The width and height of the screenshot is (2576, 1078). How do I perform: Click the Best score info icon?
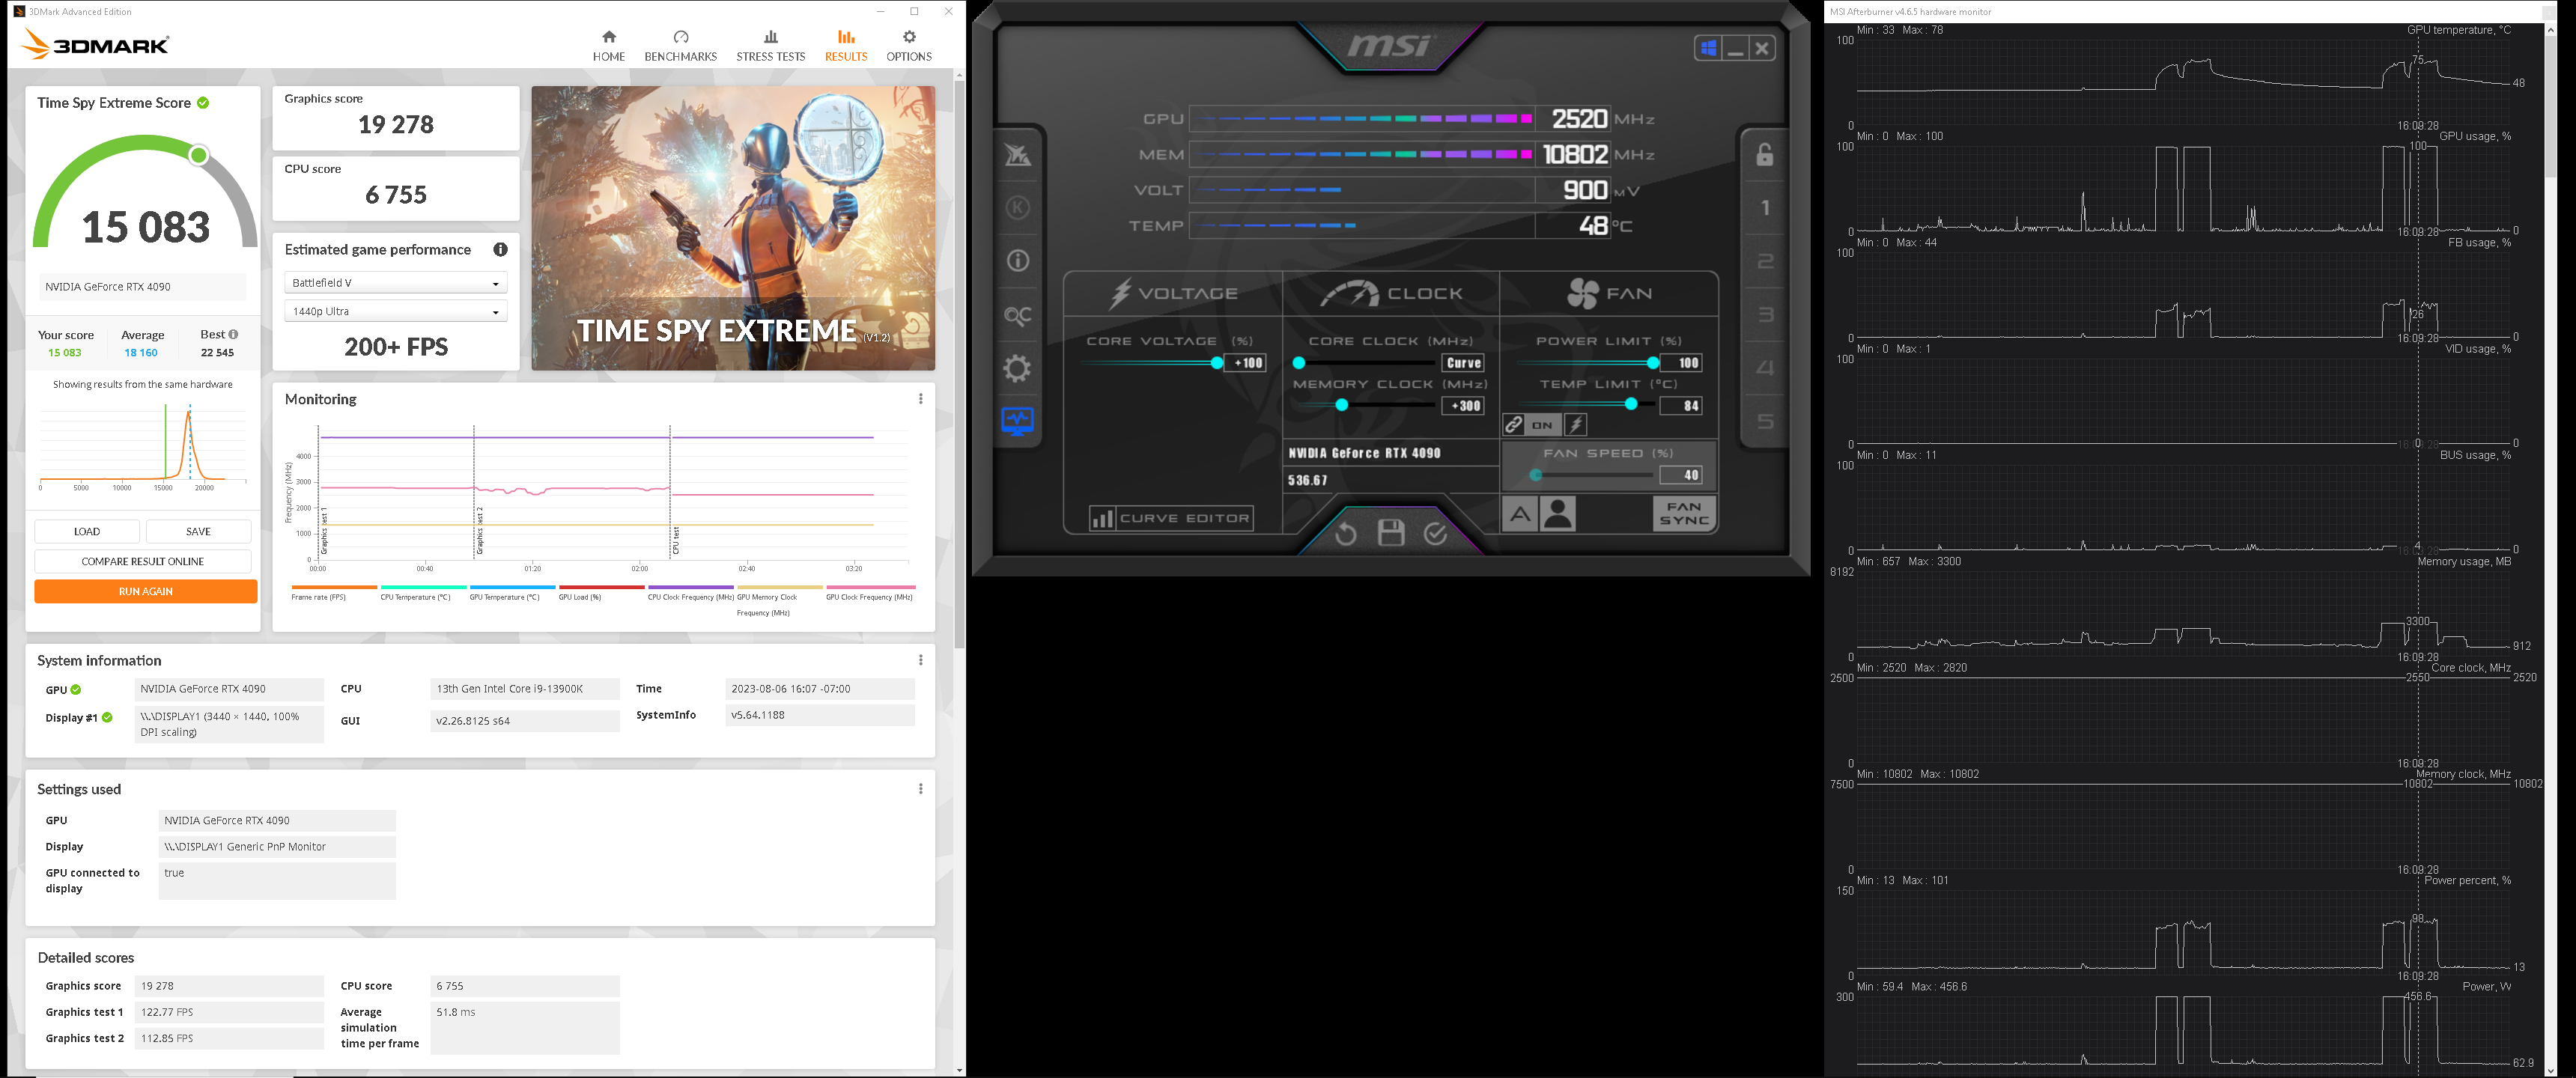point(233,334)
